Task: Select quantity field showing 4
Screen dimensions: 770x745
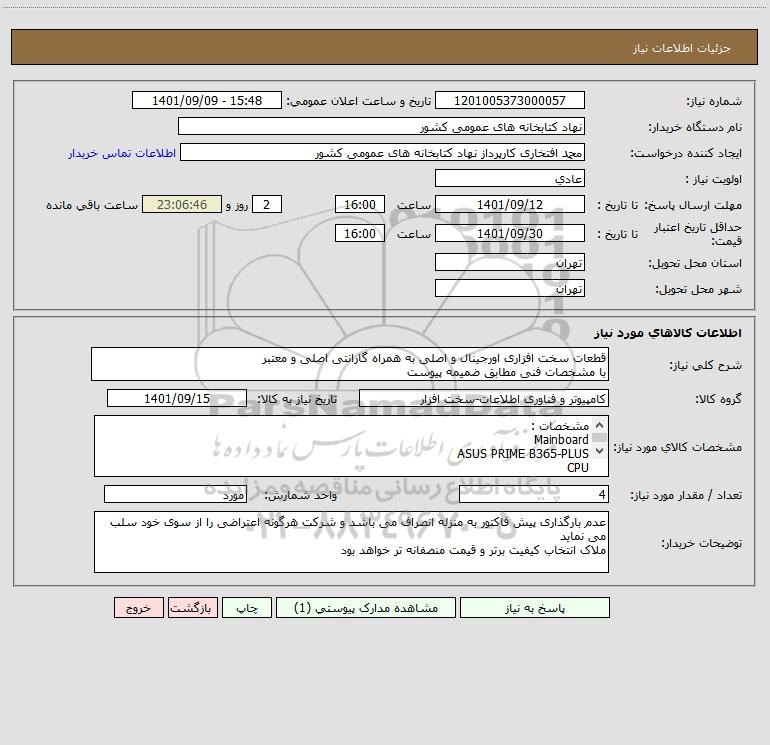Action: (x=534, y=495)
